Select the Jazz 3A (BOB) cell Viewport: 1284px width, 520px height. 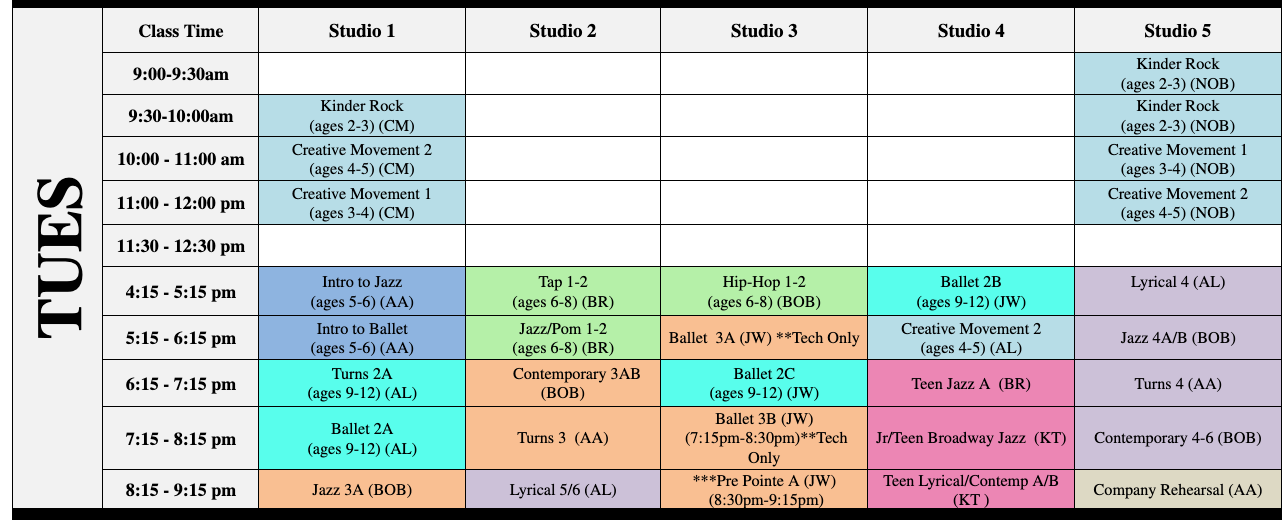[x=362, y=490]
